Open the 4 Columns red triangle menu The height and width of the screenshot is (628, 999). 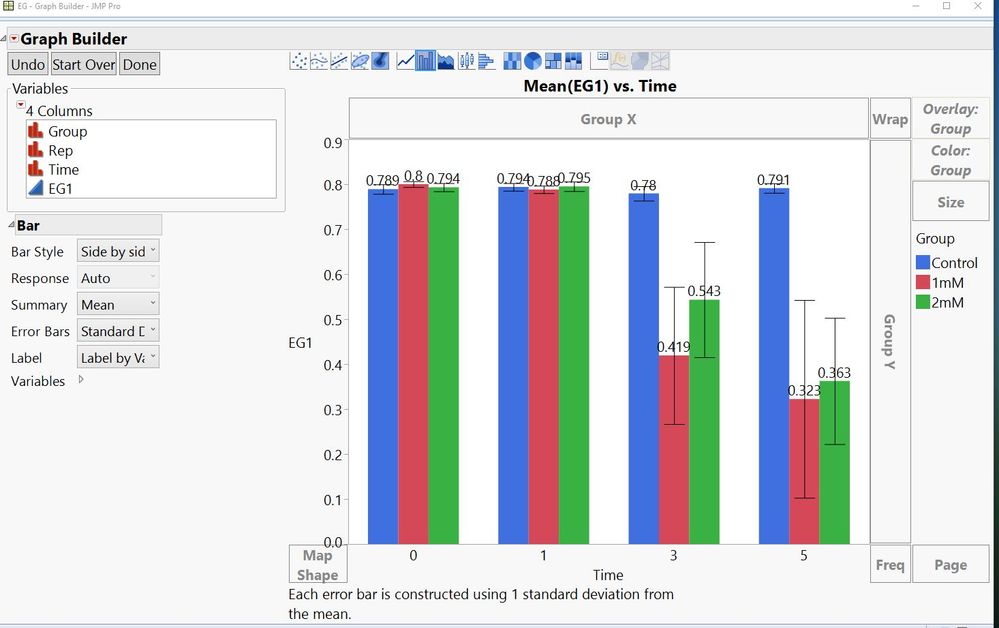point(20,104)
